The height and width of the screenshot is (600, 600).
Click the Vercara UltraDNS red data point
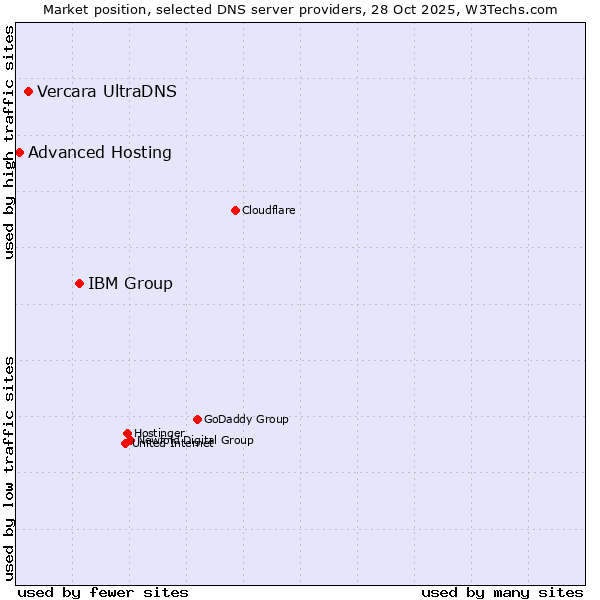click(28, 92)
